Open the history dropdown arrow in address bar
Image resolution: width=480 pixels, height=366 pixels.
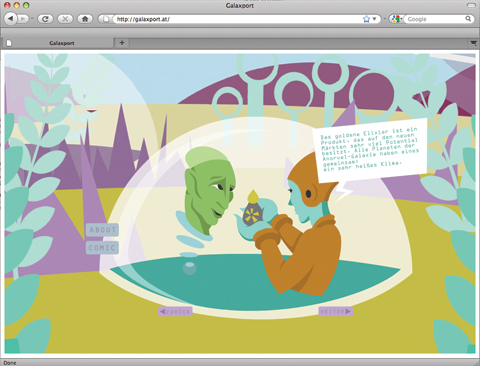(x=374, y=19)
